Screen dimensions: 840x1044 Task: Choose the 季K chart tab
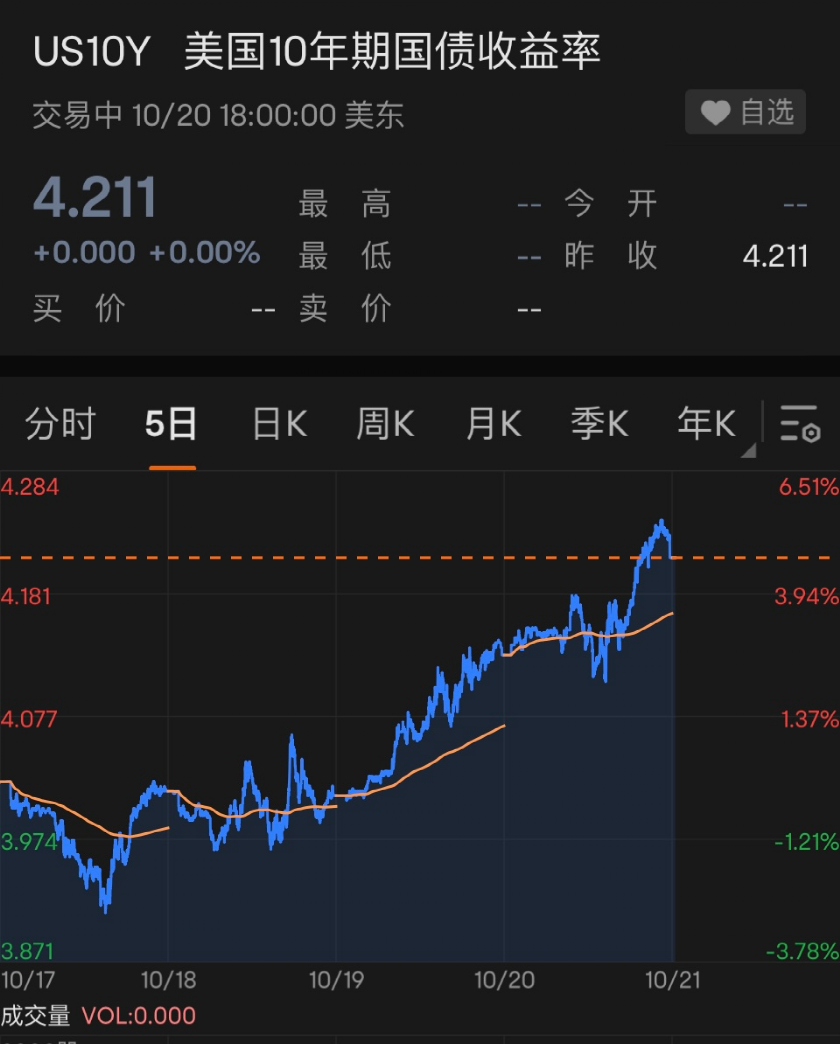[x=599, y=425]
